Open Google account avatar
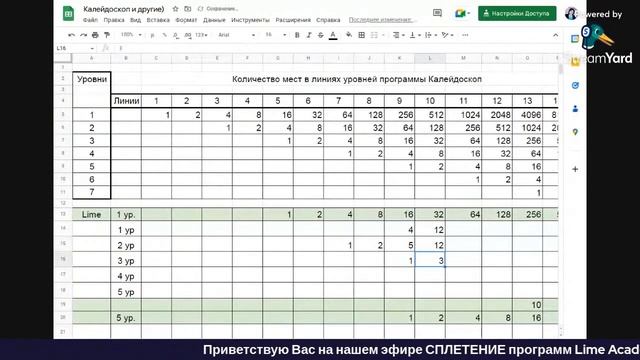 (x=571, y=13)
